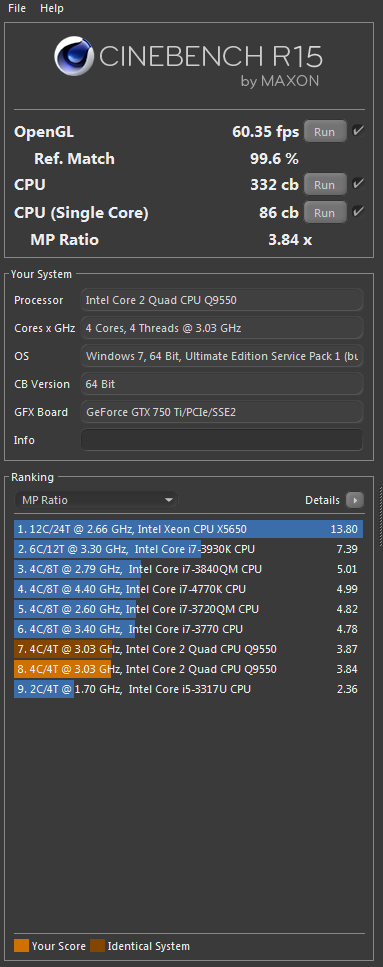Select ranking row 8 Core 2 Quad Q9550 3.84

pos(189,669)
